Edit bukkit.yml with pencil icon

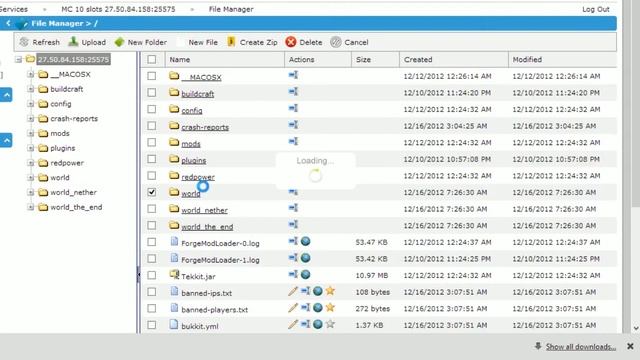point(293,324)
